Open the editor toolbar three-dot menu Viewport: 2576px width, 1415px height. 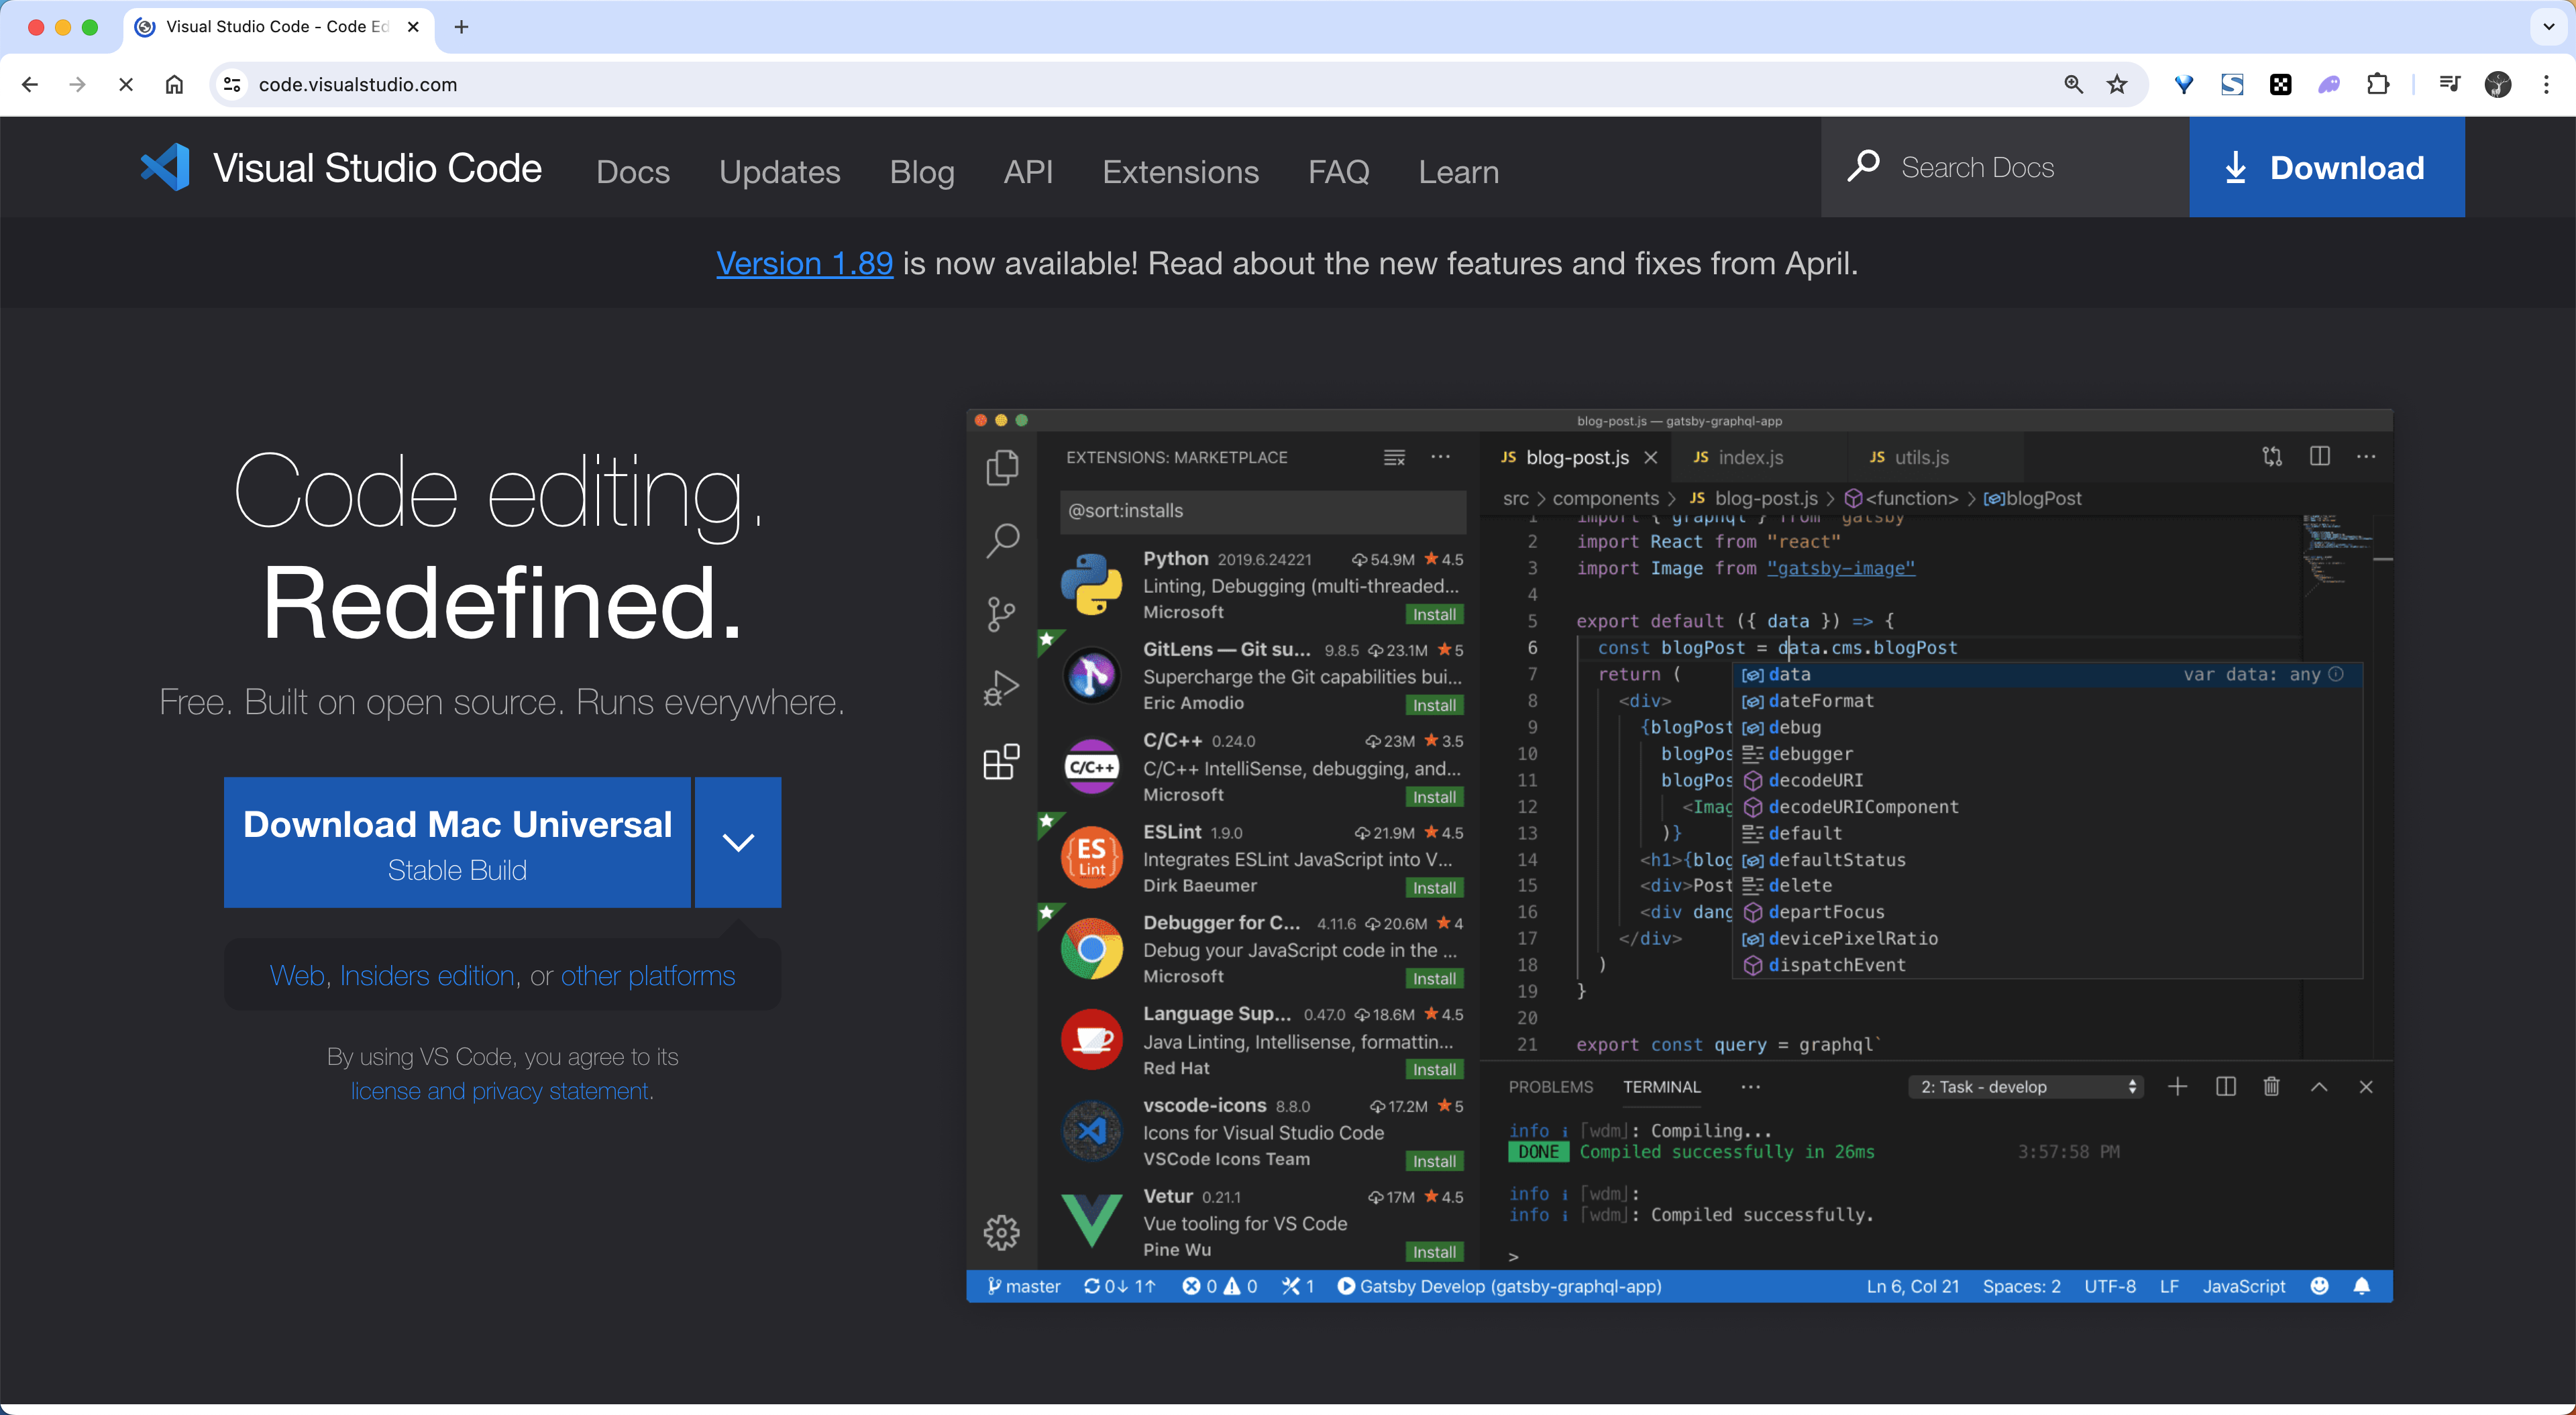coord(2366,457)
